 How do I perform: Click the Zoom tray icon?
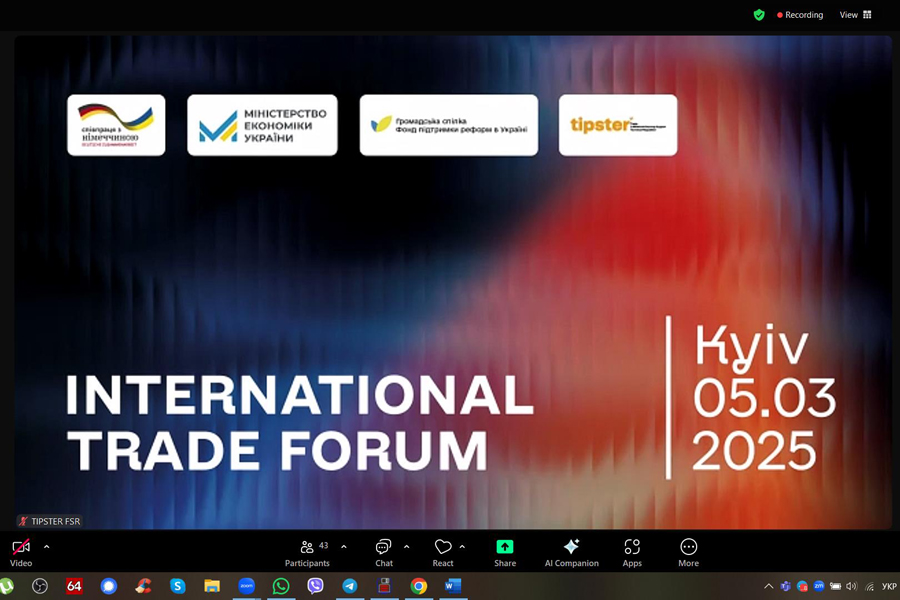[x=818, y=586]
